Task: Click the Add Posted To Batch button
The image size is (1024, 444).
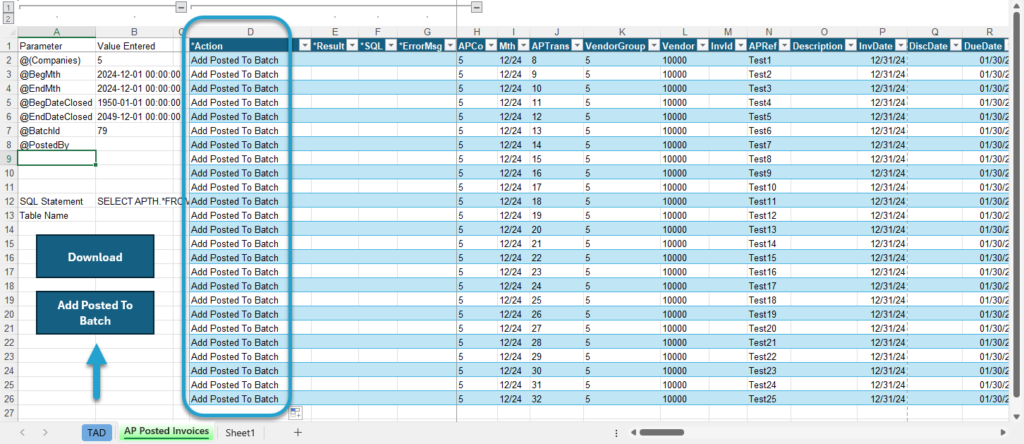Action: [95, 313]
